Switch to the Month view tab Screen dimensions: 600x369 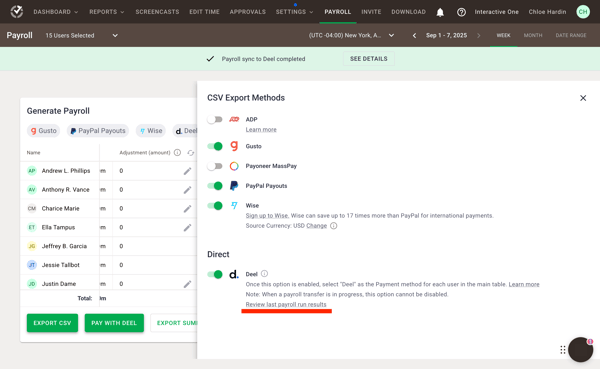tap(533, 35)
